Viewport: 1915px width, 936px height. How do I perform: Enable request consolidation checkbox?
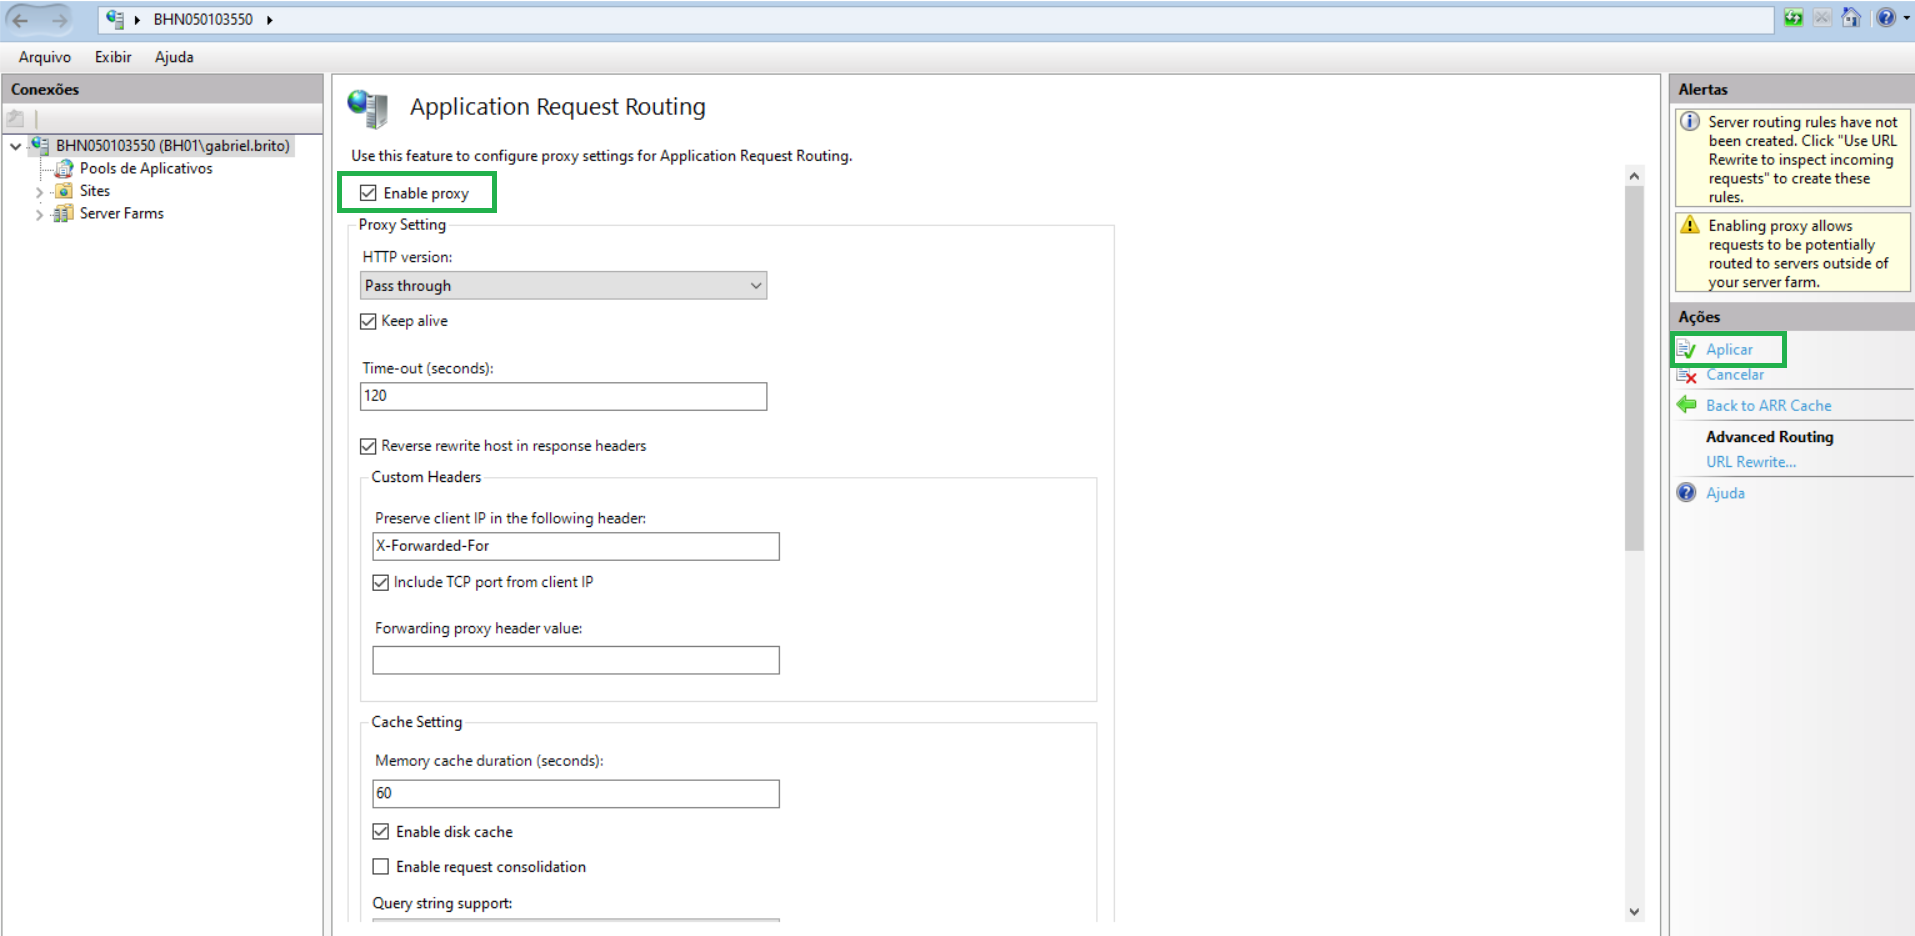coord(381,866)
